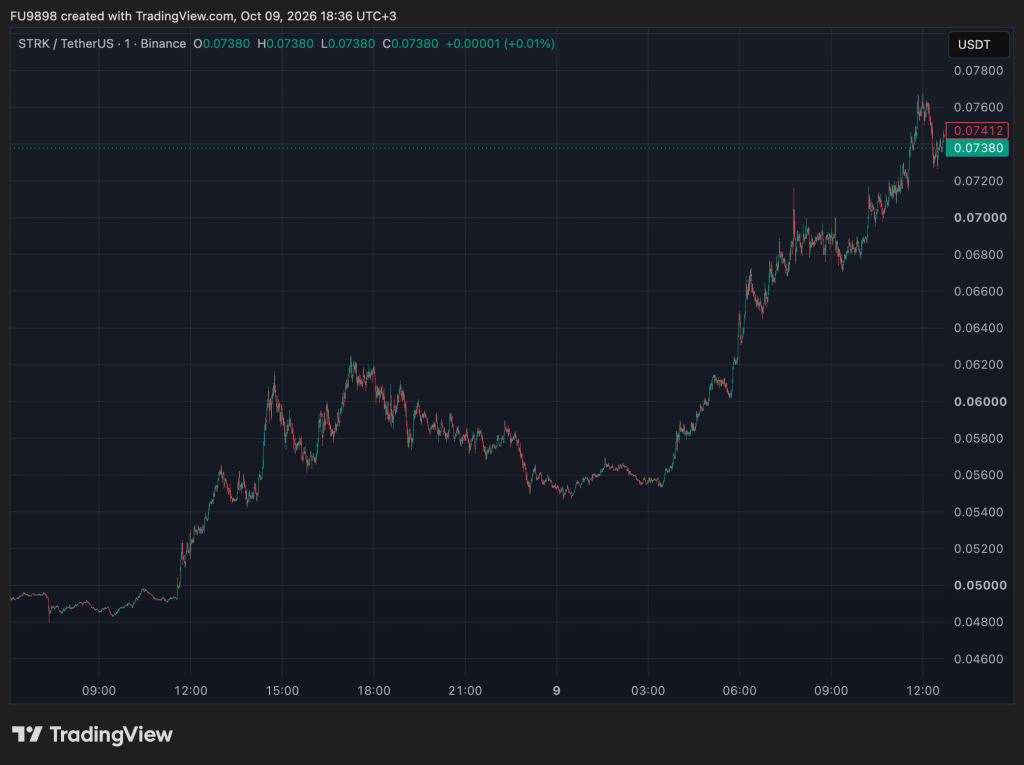The height and width of the screenshot is (765, 1024).
Task: Click the 0.06200 price axis label
Action: [x=978, y=365]
